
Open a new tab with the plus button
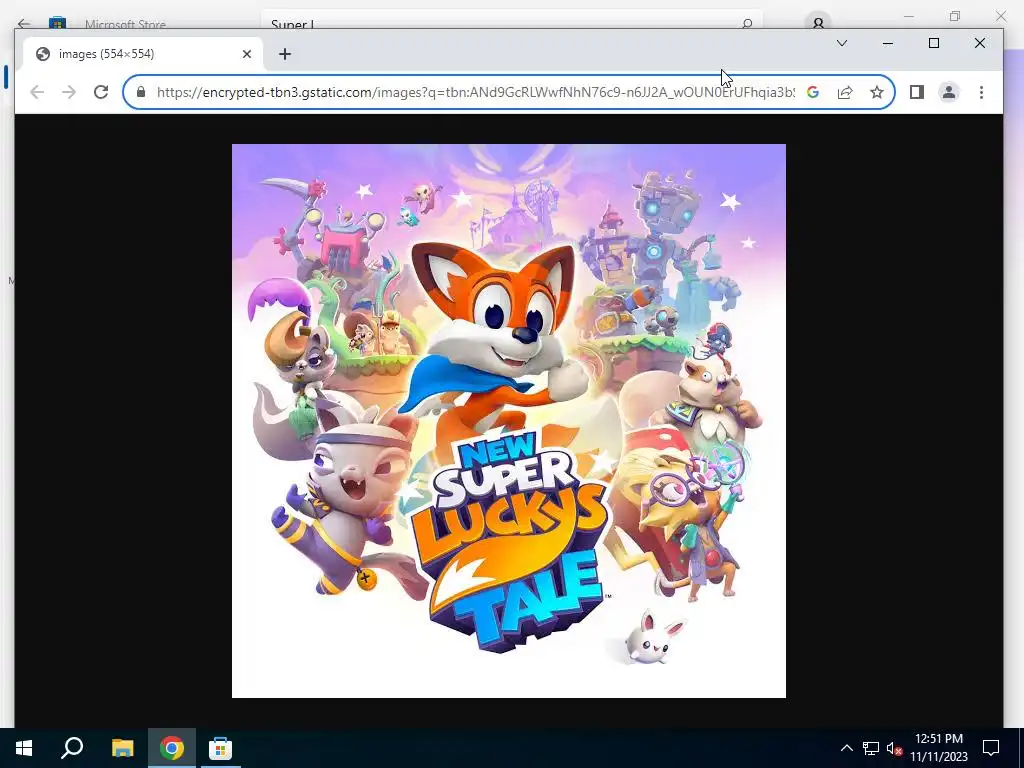(x=285, y=54)
